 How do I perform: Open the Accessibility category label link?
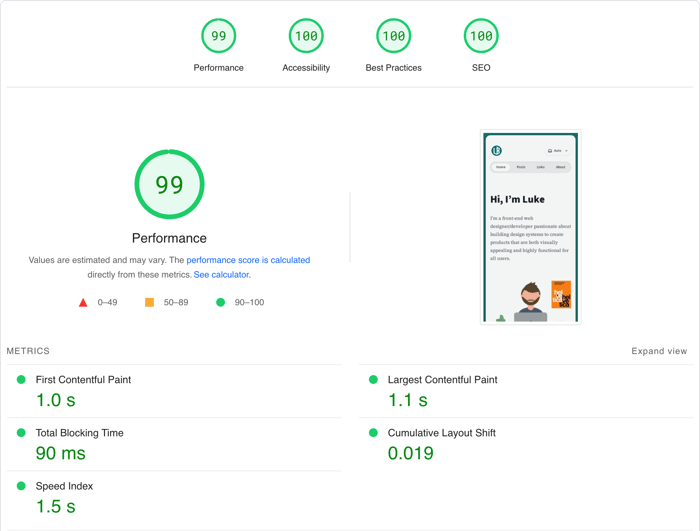306,68
